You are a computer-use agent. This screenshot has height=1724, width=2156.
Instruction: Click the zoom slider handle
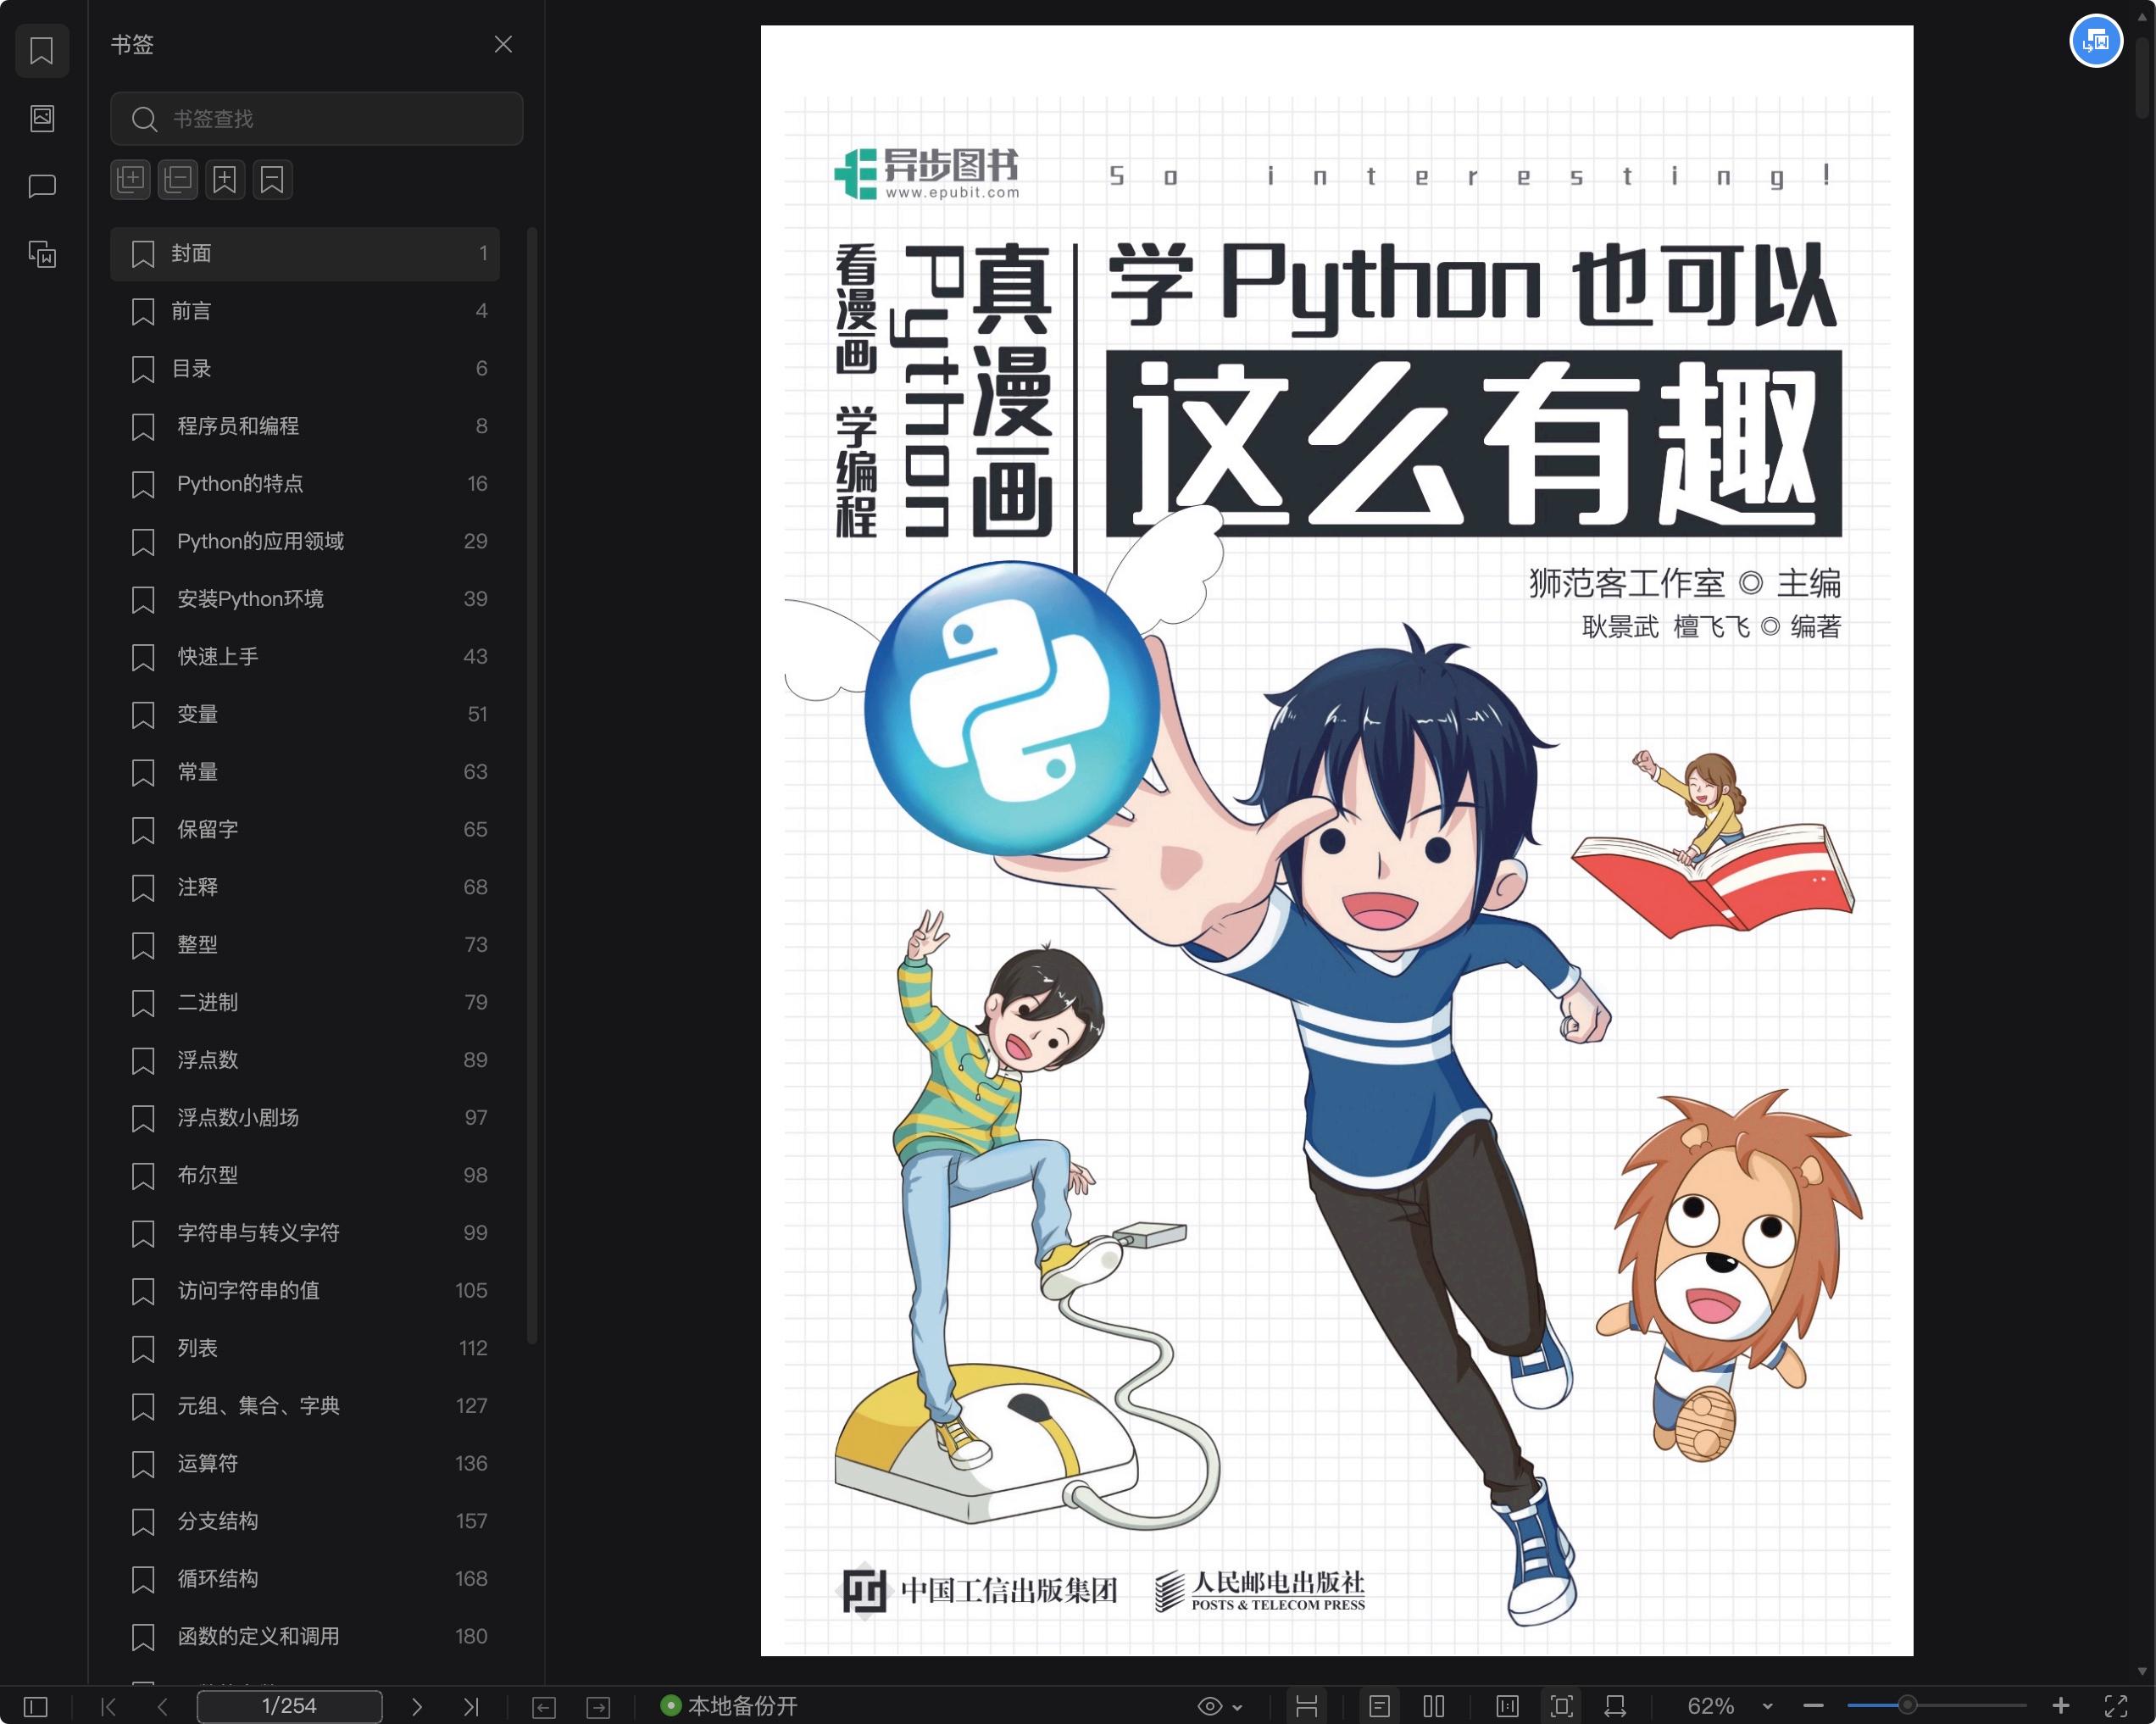pos(1907,1705)
